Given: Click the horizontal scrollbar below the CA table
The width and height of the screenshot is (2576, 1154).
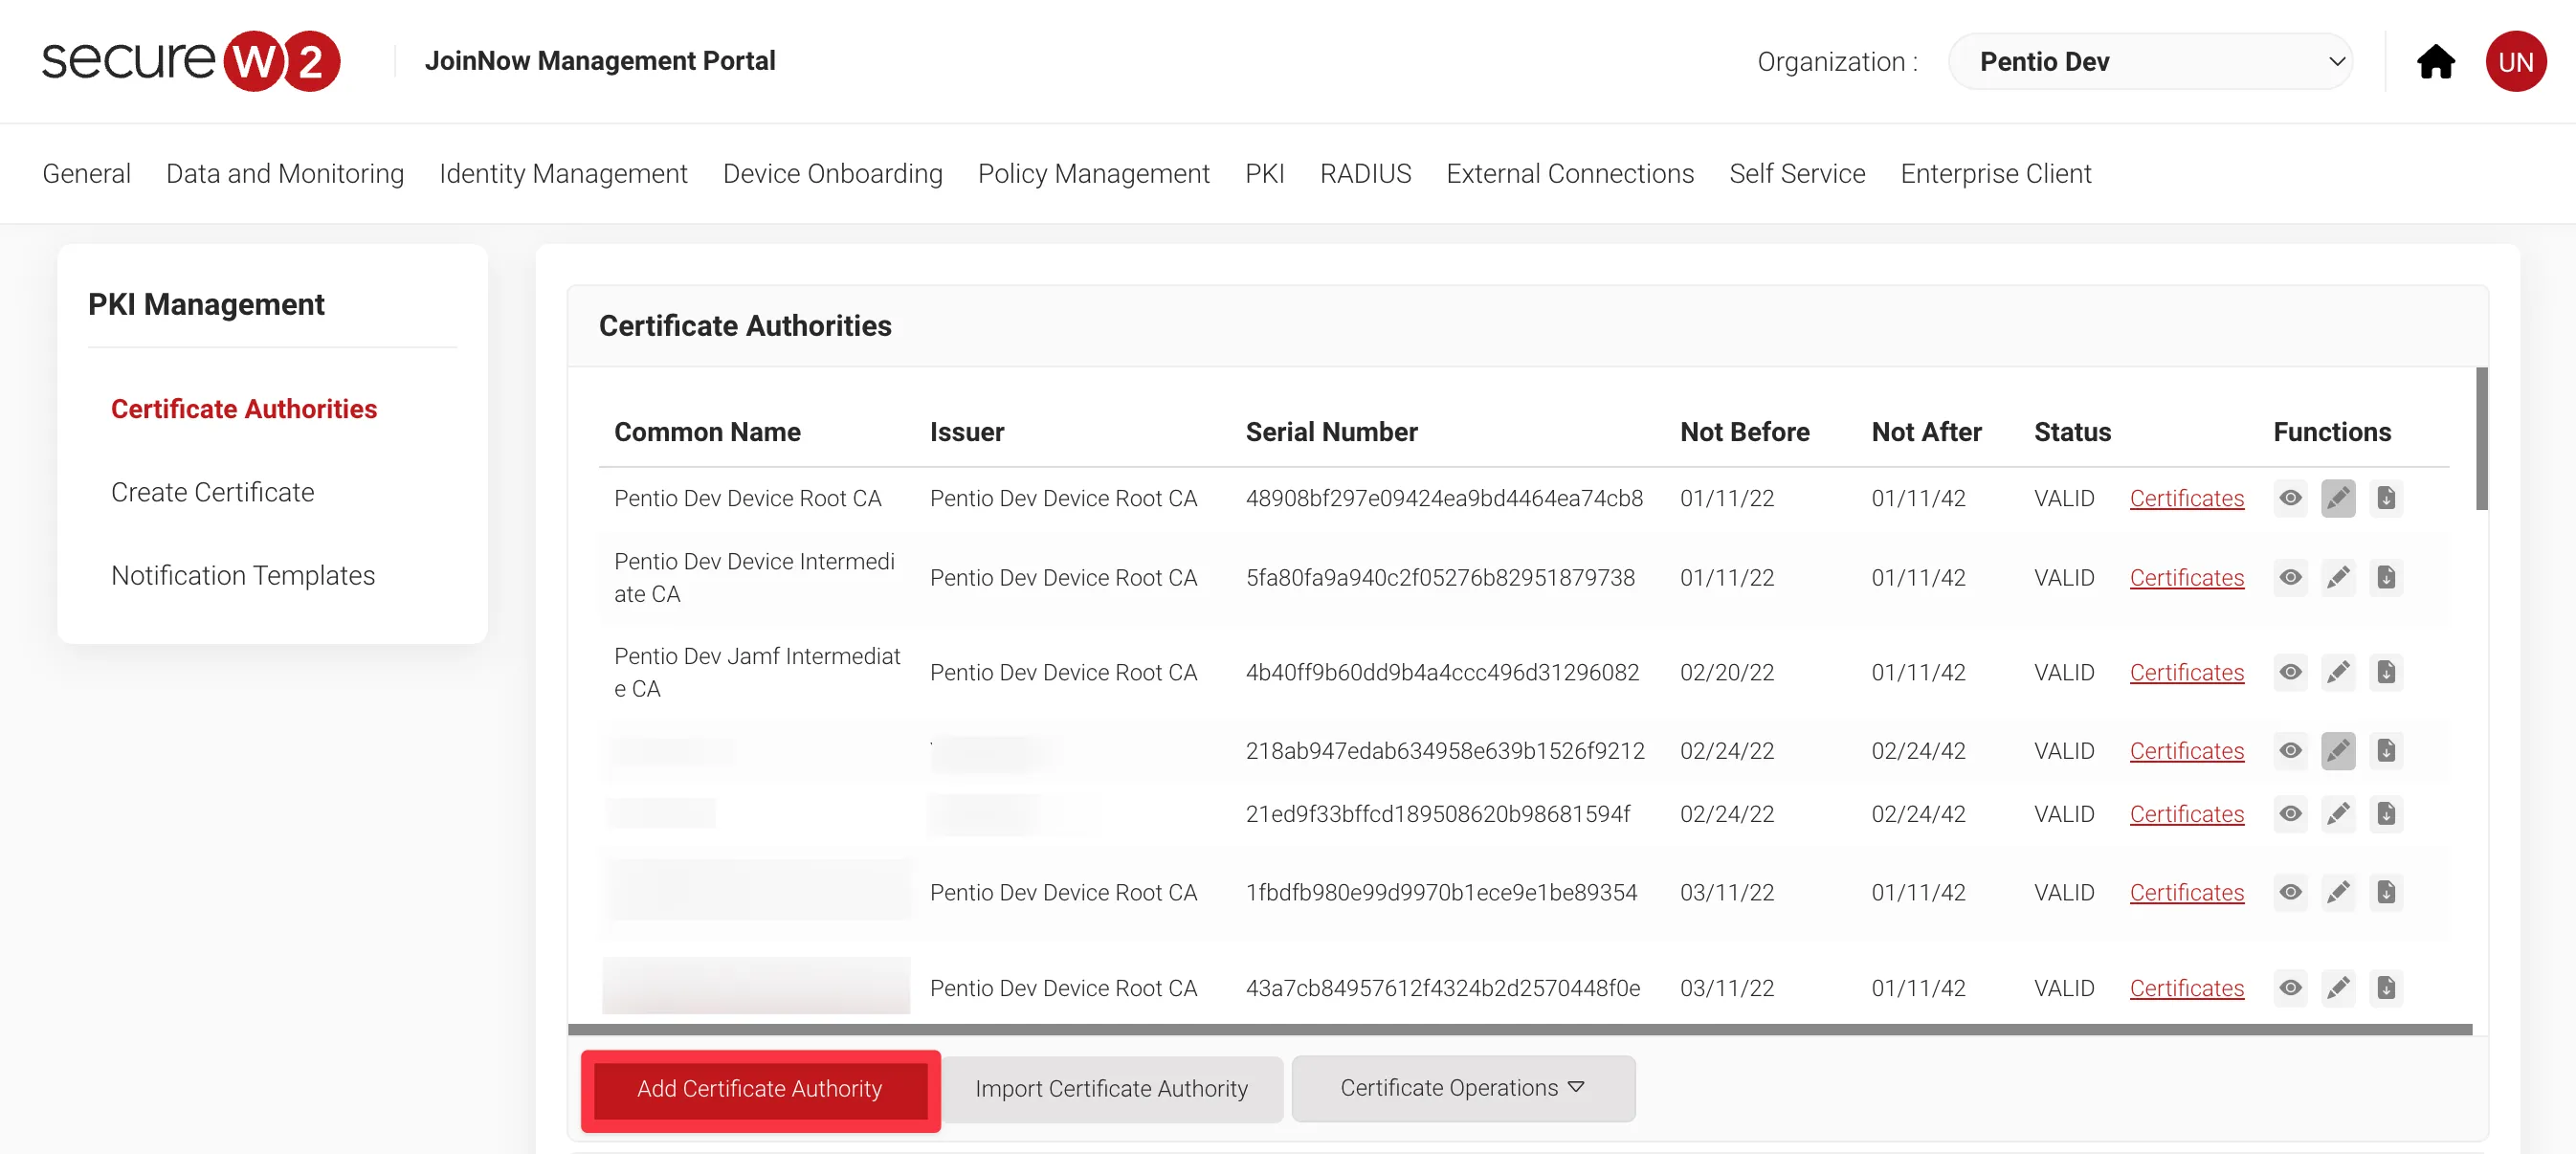Looking at the screenshot, I should pos(1519,1029).
